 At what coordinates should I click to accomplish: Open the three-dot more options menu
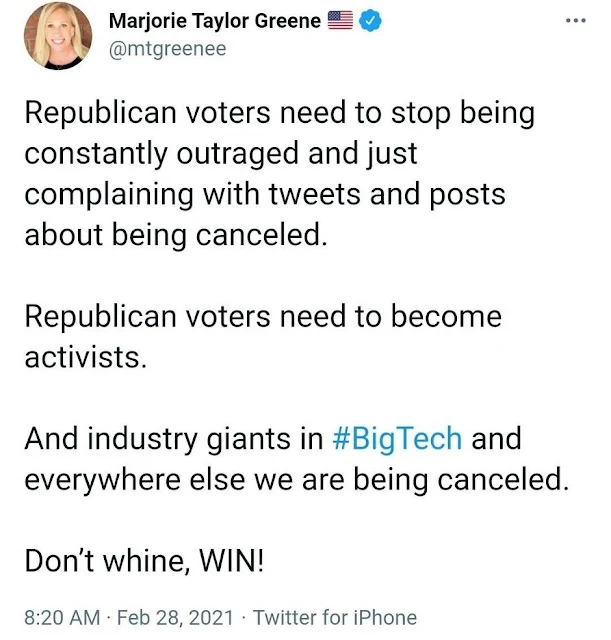[x=576, y=20]
